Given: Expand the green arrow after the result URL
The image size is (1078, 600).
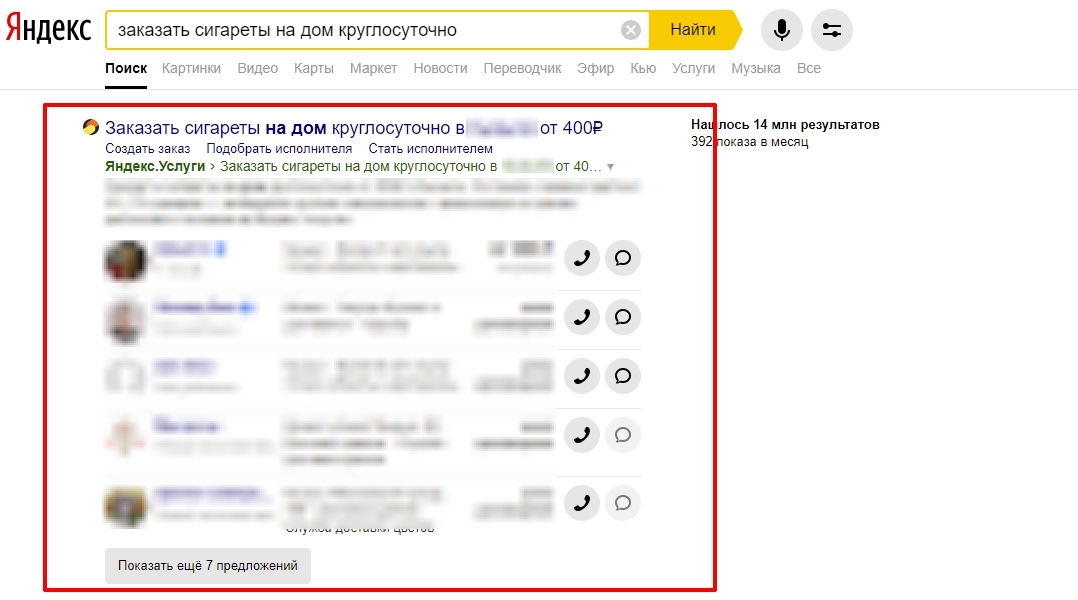Looking at the screenshot, I should click(610, 167).
